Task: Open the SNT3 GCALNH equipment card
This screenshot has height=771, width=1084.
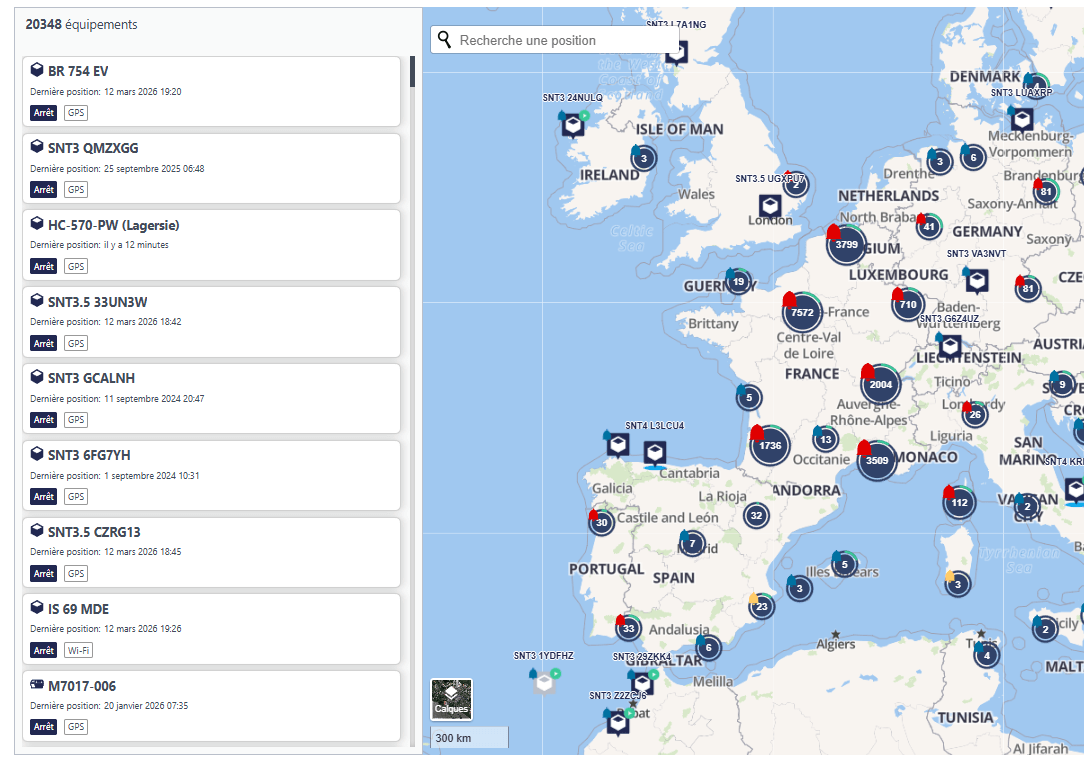Action: coord(212,399)
